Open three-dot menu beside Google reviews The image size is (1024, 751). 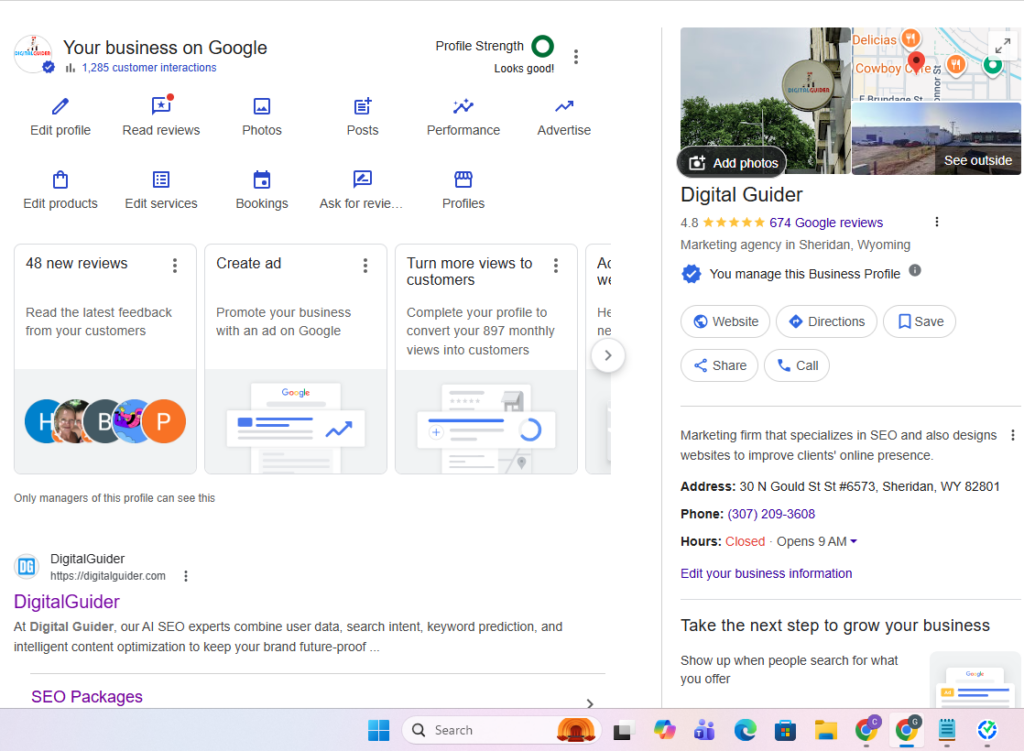(936, 222)
